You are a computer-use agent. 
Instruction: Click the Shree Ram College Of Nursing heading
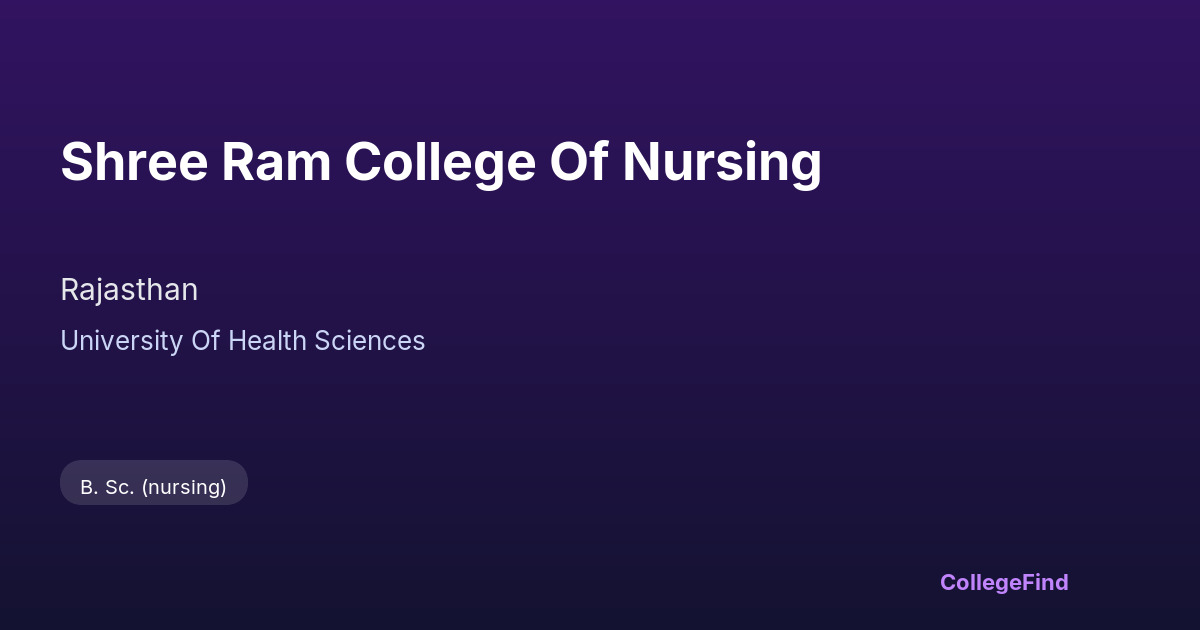tap(440, 162)
